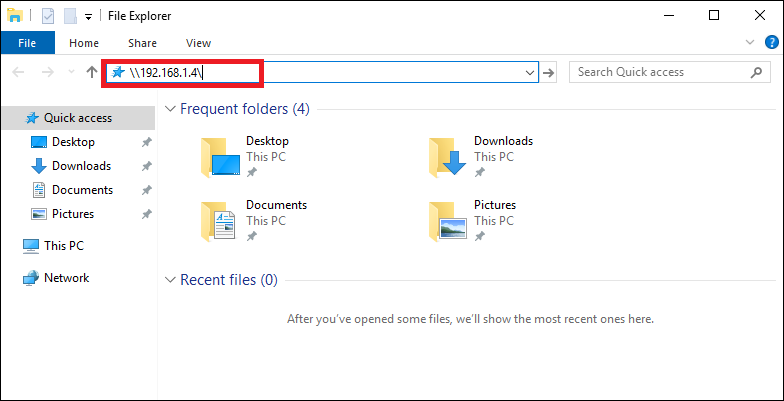Open the Recent locations dropdown arrow
This screenshot has width=784, height=401.
point(70,72)
